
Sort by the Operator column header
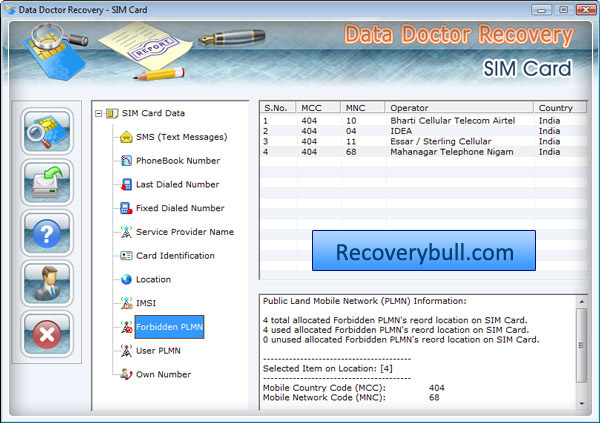pyautogui.click(x=459, y=108)
